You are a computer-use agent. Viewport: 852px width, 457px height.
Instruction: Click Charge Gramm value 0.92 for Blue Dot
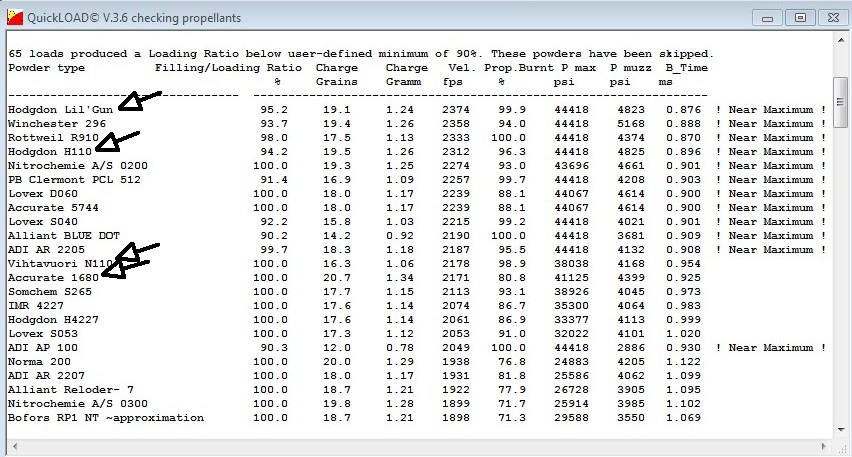(x=400, y=236)
